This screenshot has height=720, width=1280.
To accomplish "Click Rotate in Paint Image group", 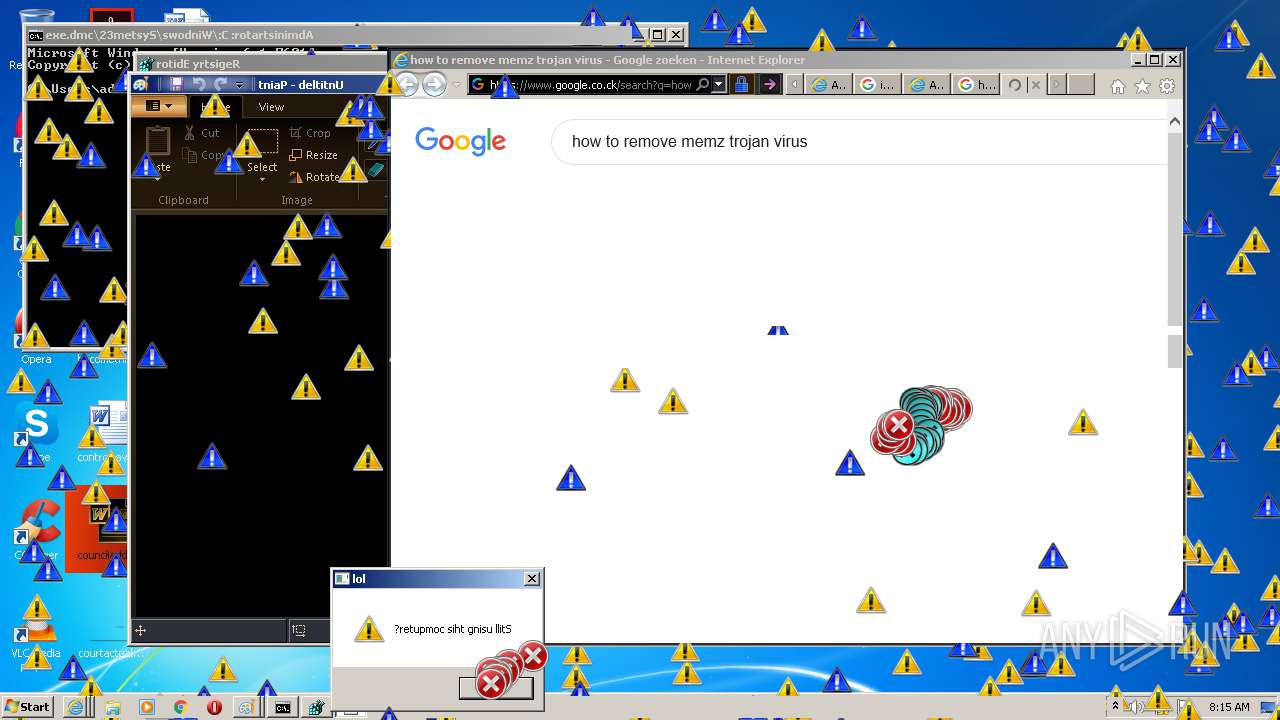I will (316, 177).
